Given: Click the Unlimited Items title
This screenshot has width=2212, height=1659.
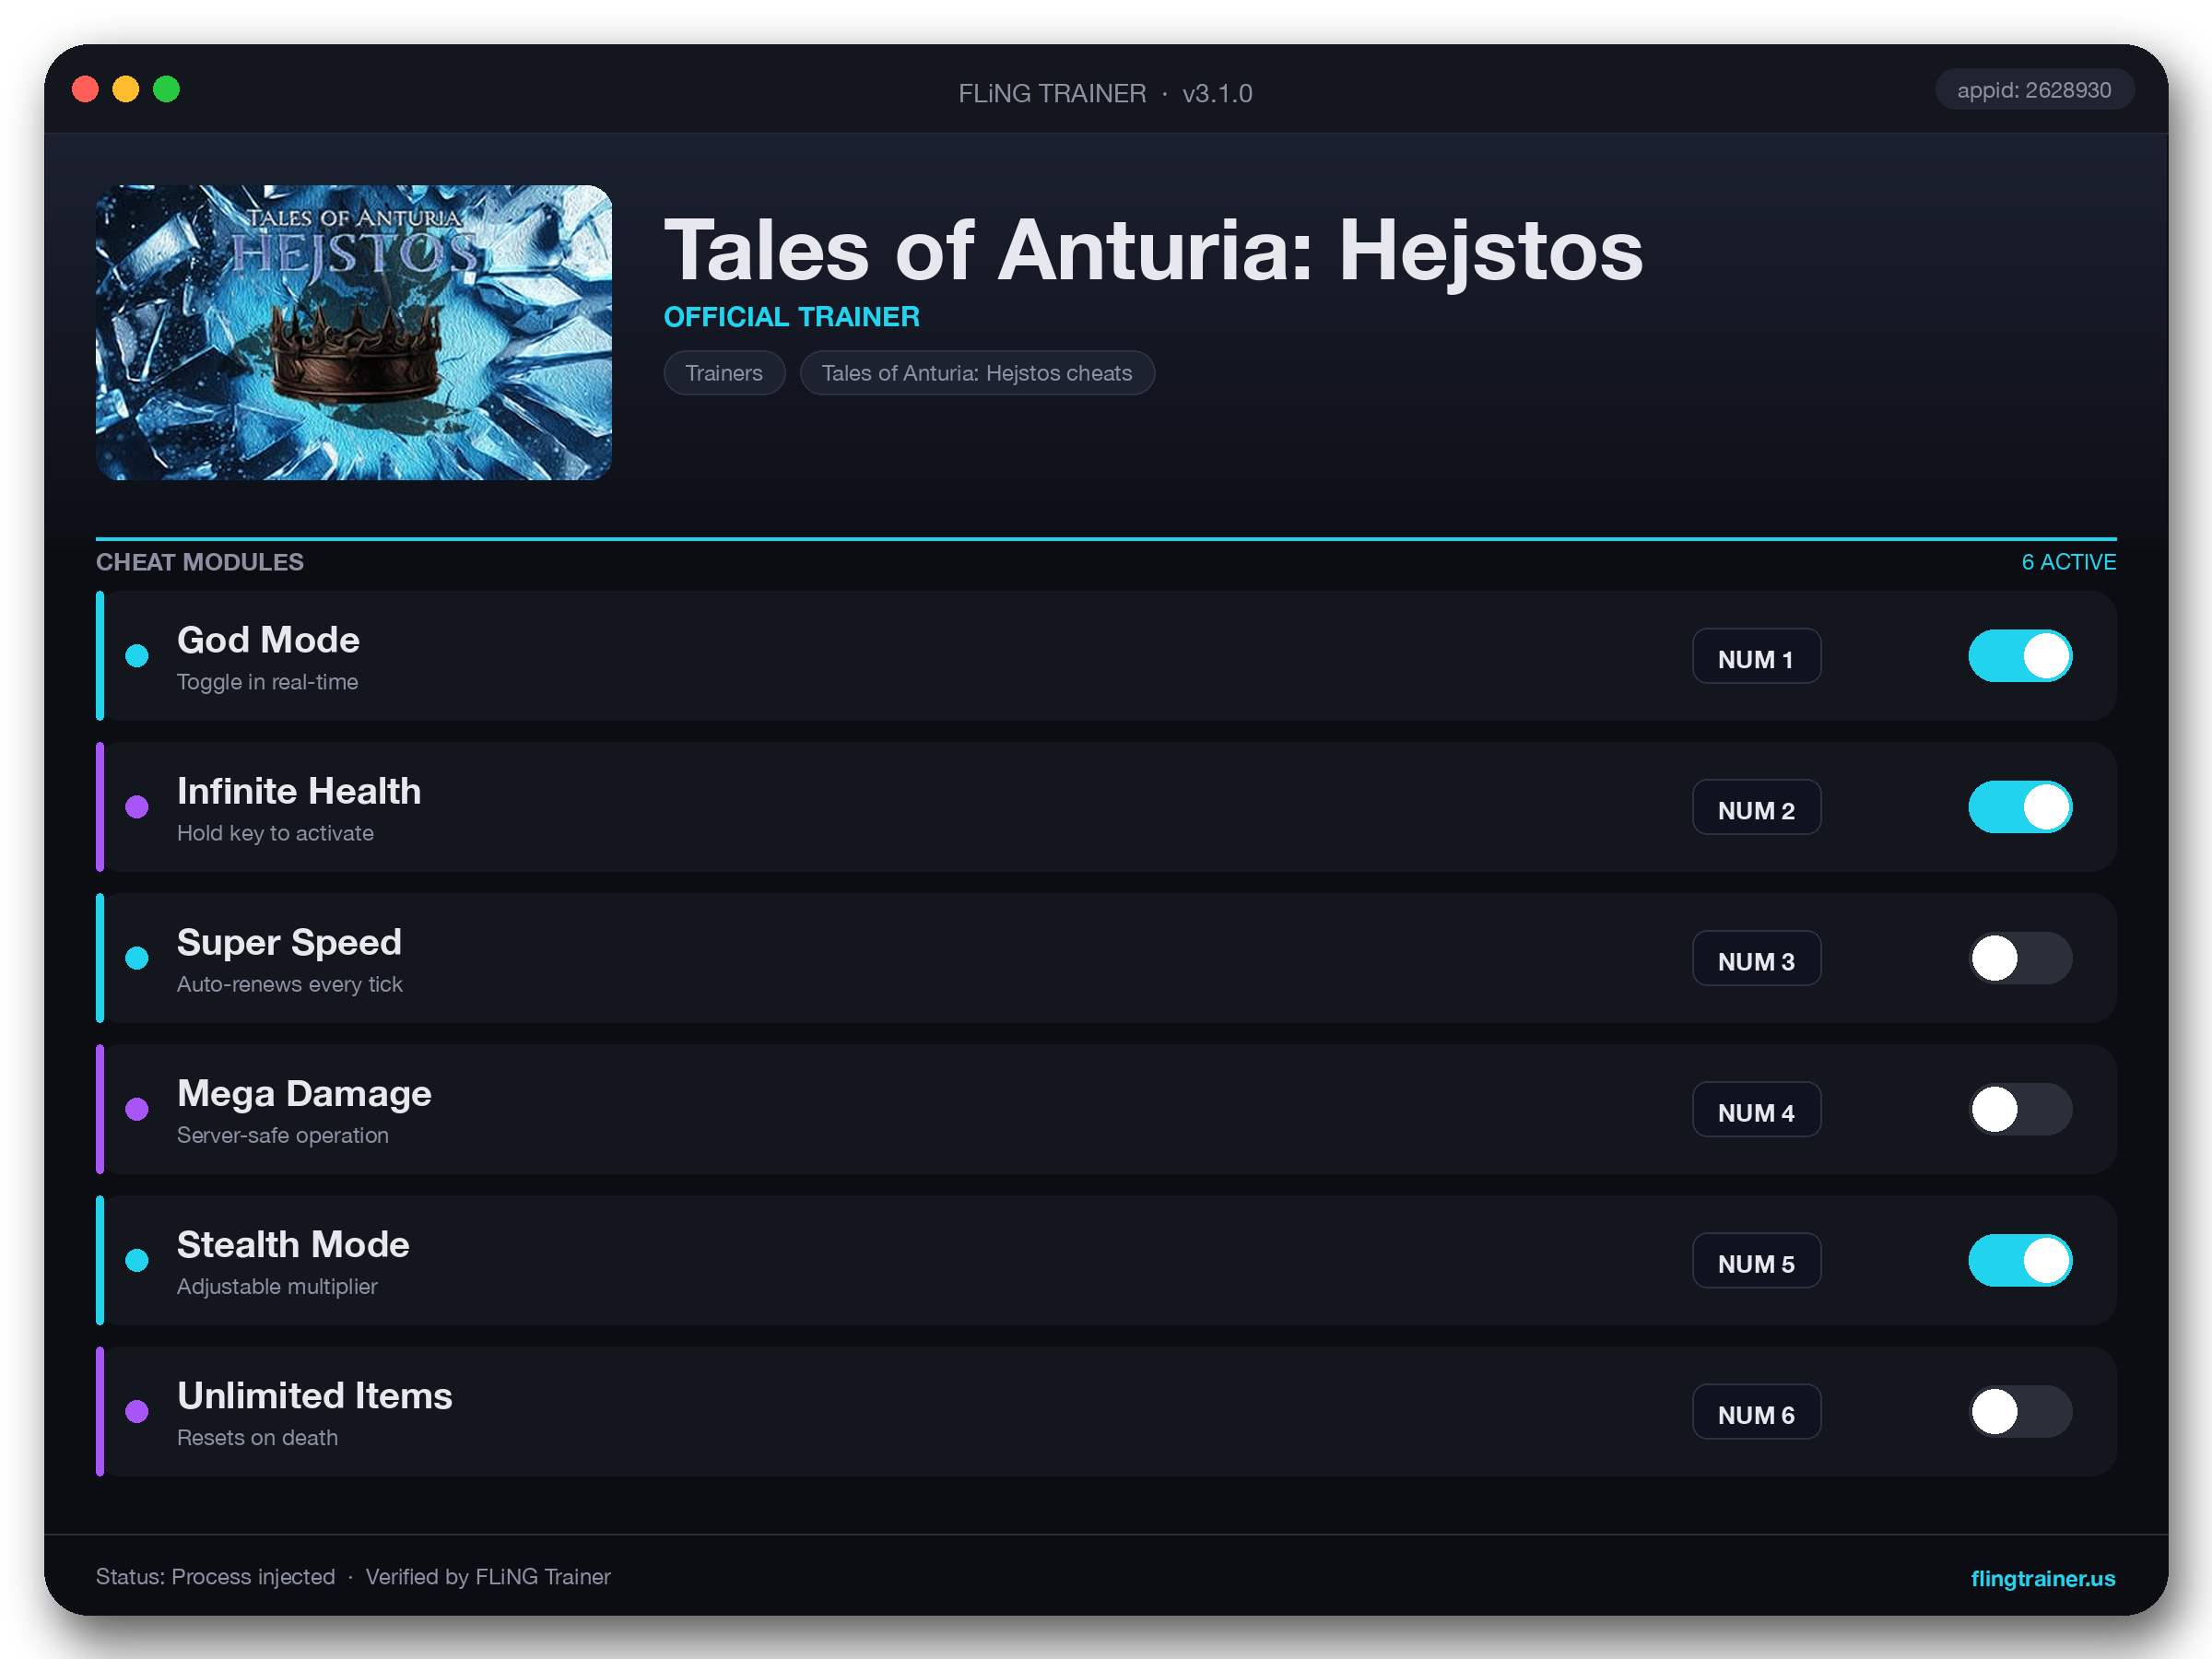Looking at the screenshot, I should point(315,1395).
